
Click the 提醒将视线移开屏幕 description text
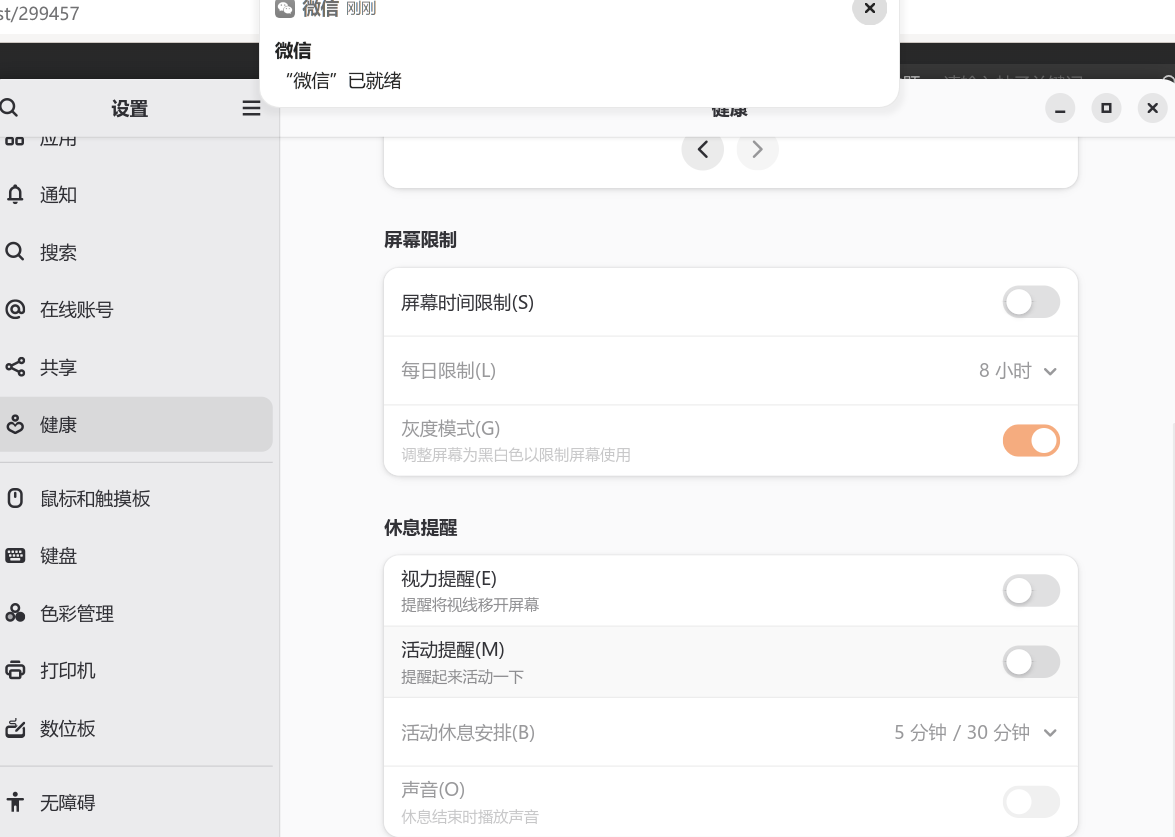[470, 605]
